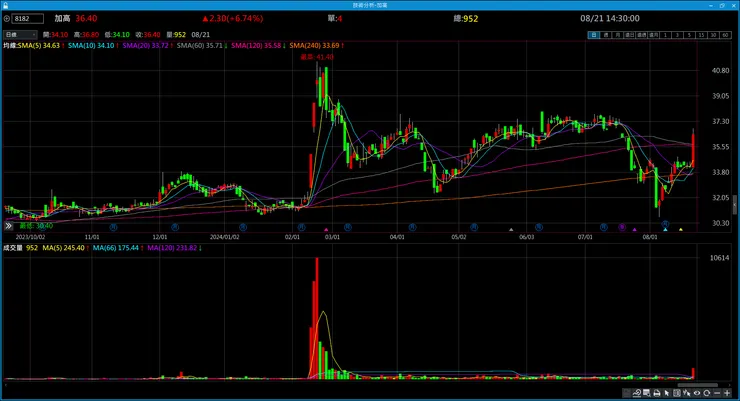740x401 pixels.
Task: Select the 30-minute interval tab
Action: pos(713,35)
